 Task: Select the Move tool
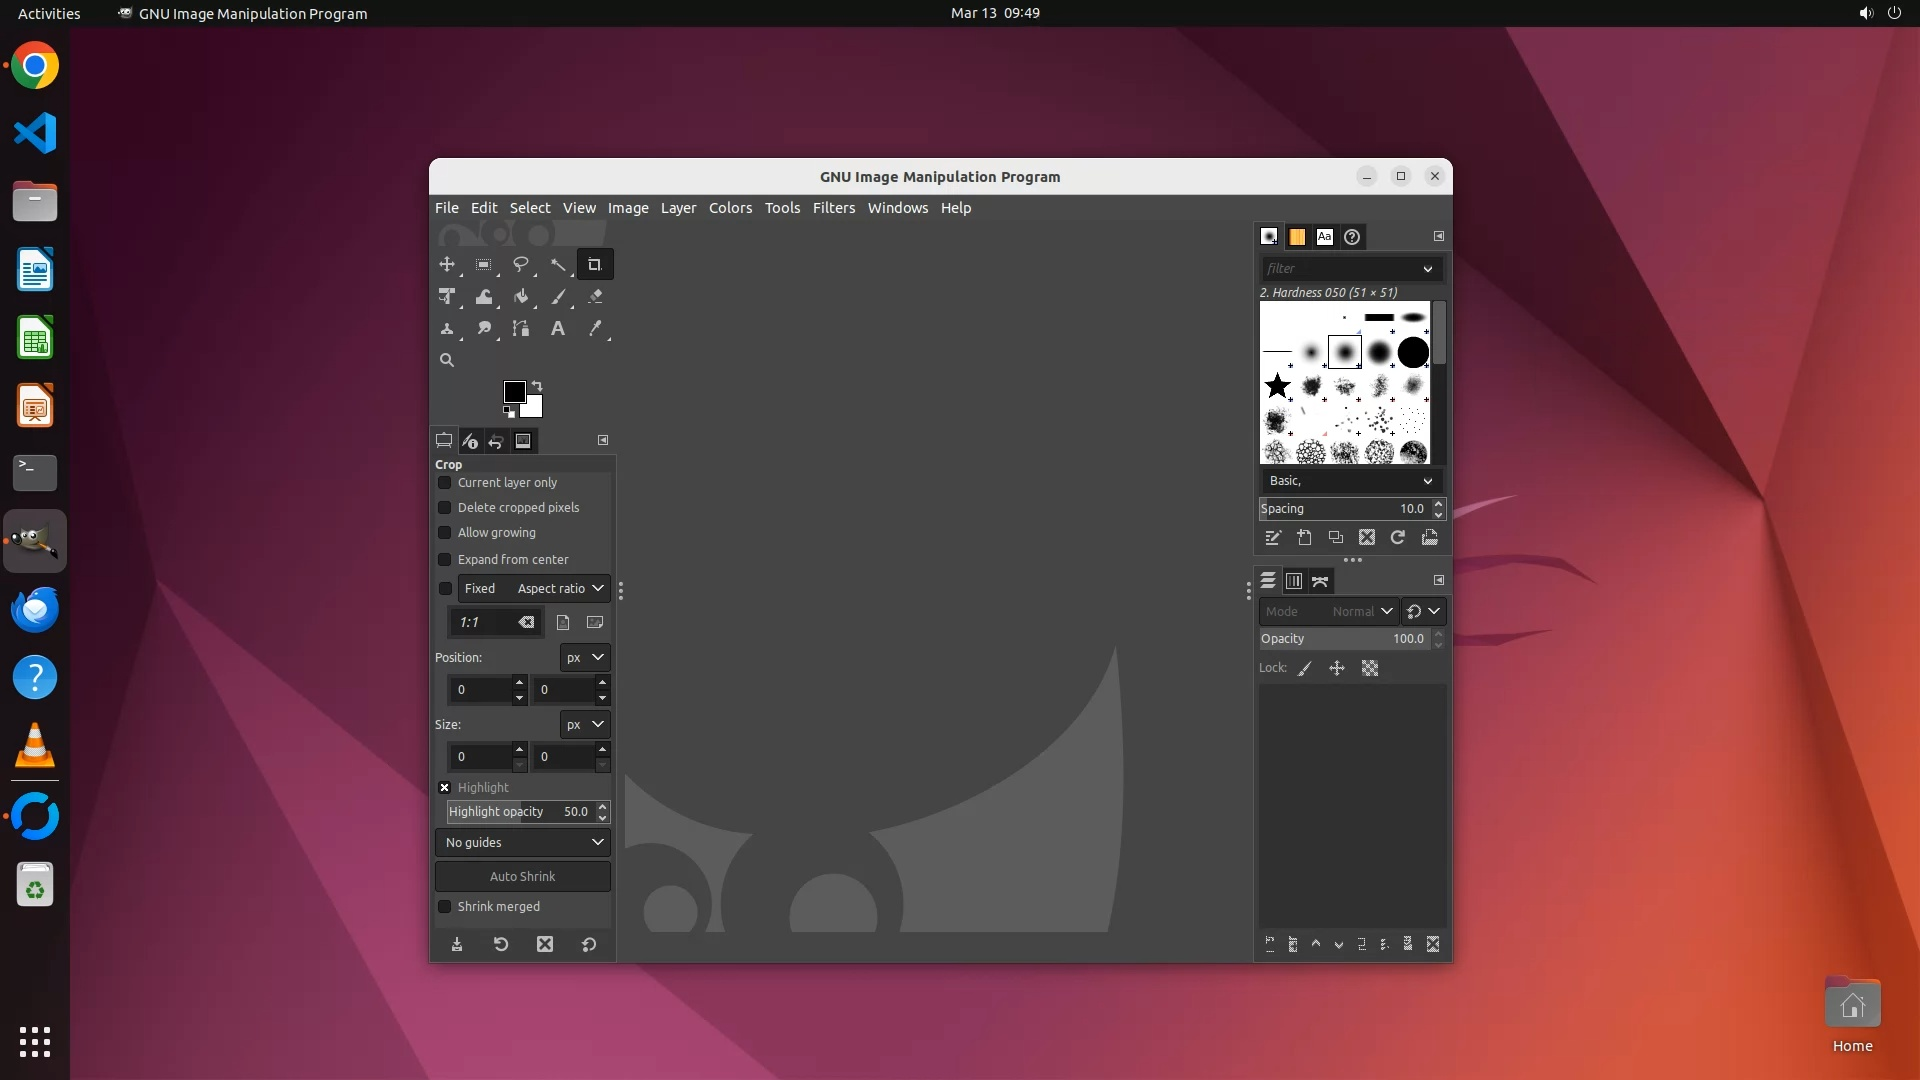(447, 265)
